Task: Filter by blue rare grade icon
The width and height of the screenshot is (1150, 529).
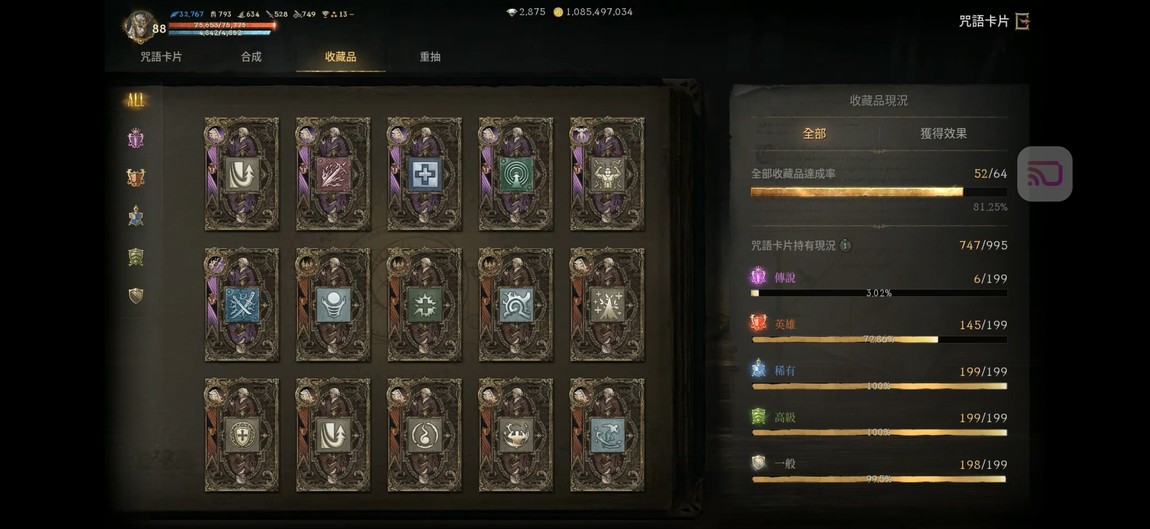Action: (136, 216)
